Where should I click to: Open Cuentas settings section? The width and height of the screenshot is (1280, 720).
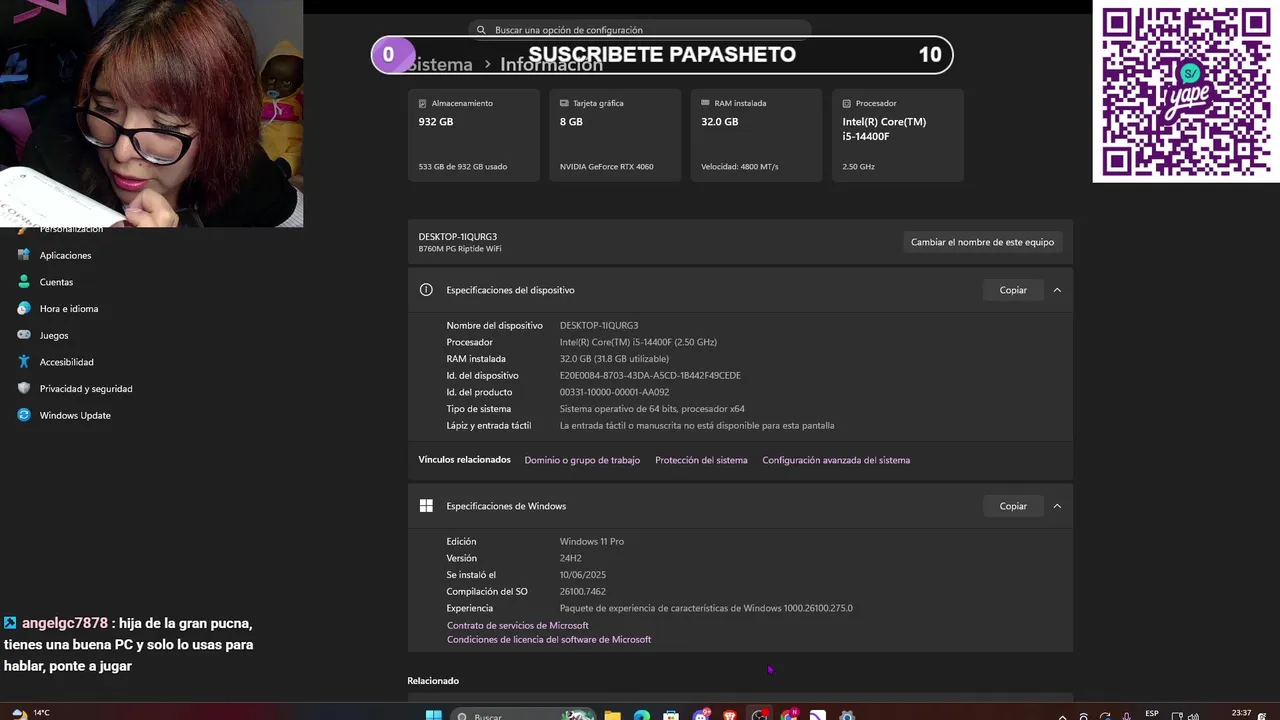[x=56, y=282]
